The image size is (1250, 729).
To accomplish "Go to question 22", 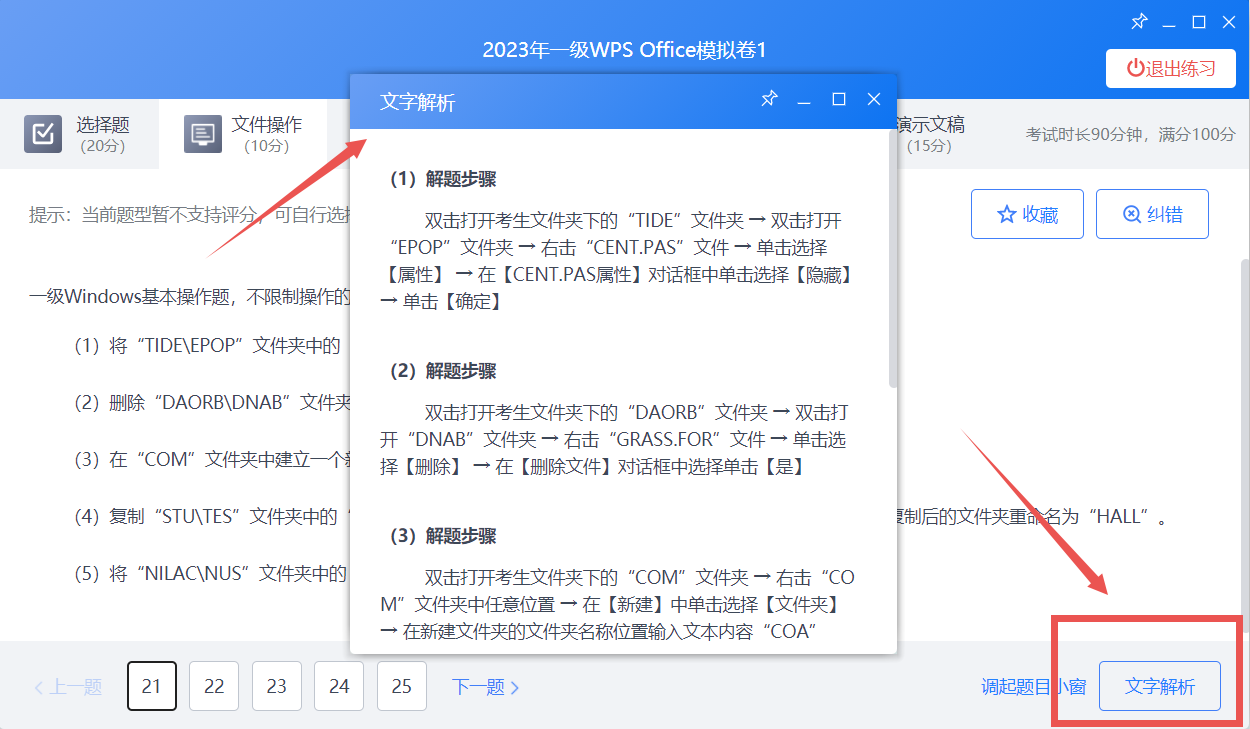I will (x=214, y=686).
